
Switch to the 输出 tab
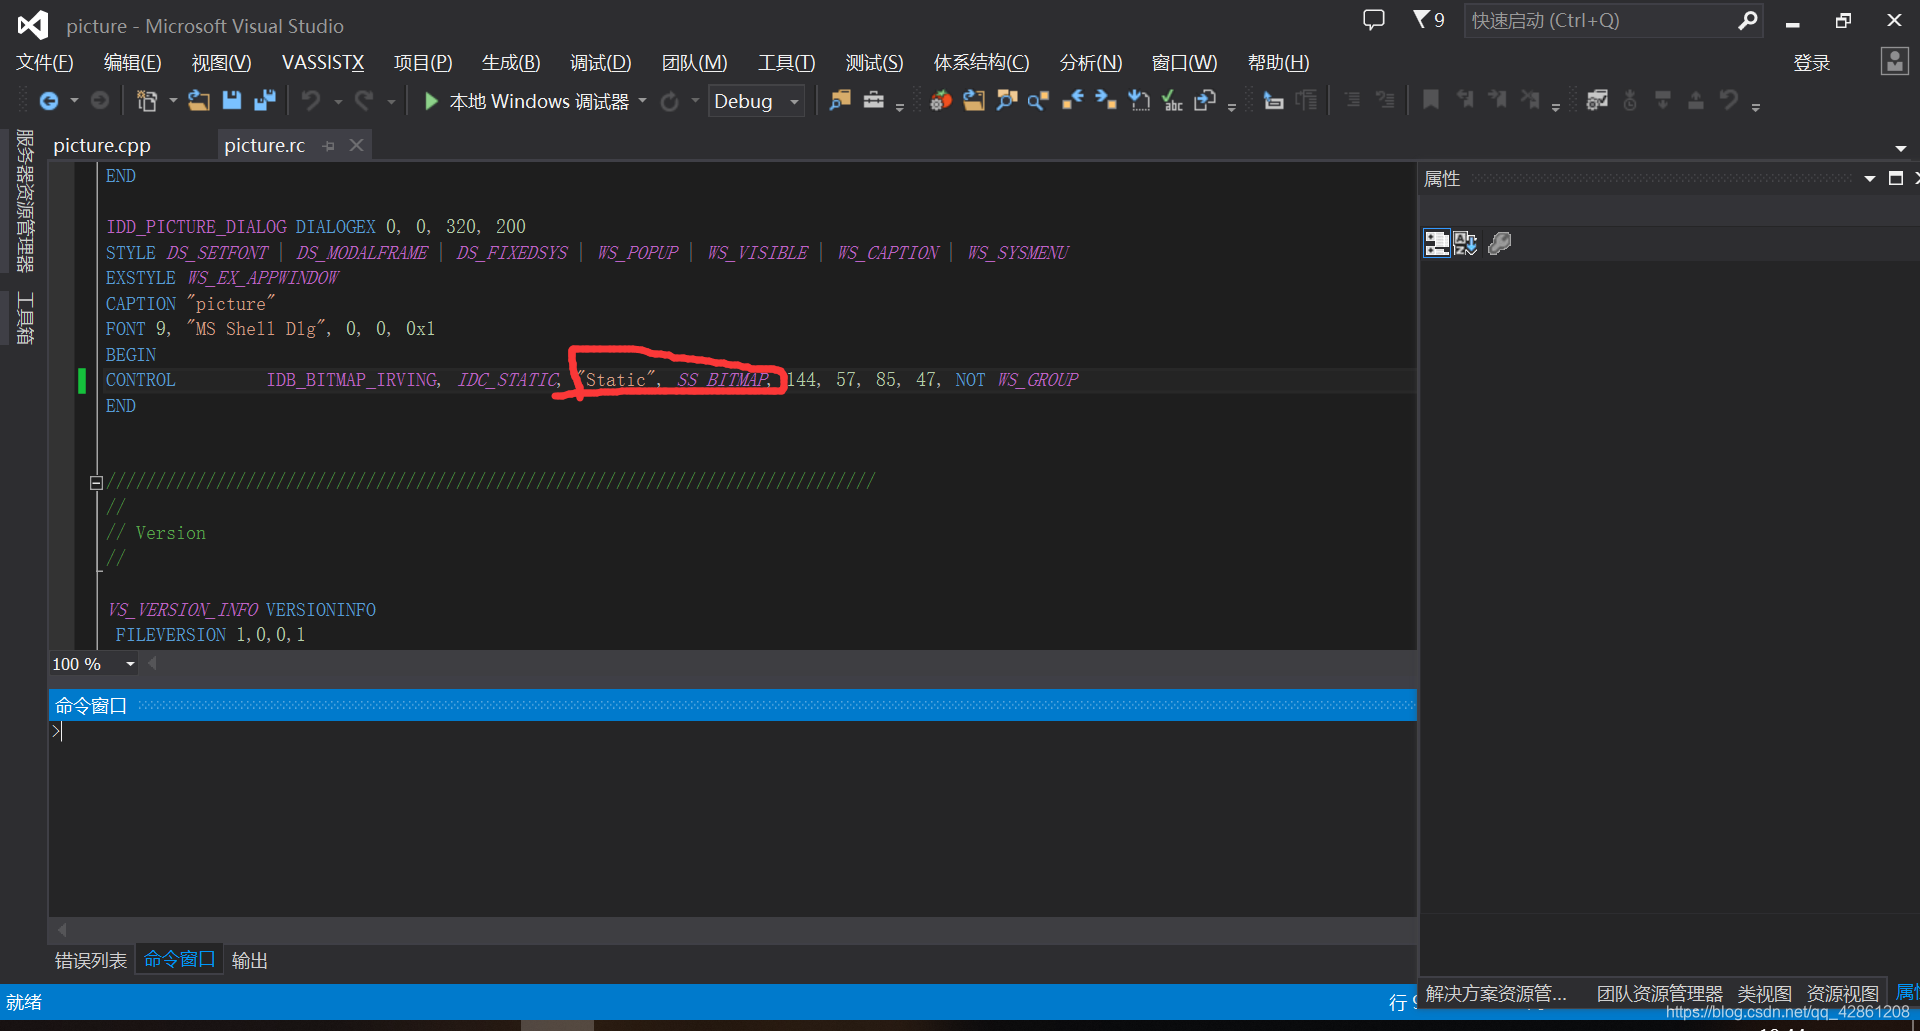[x=250, y=961]
